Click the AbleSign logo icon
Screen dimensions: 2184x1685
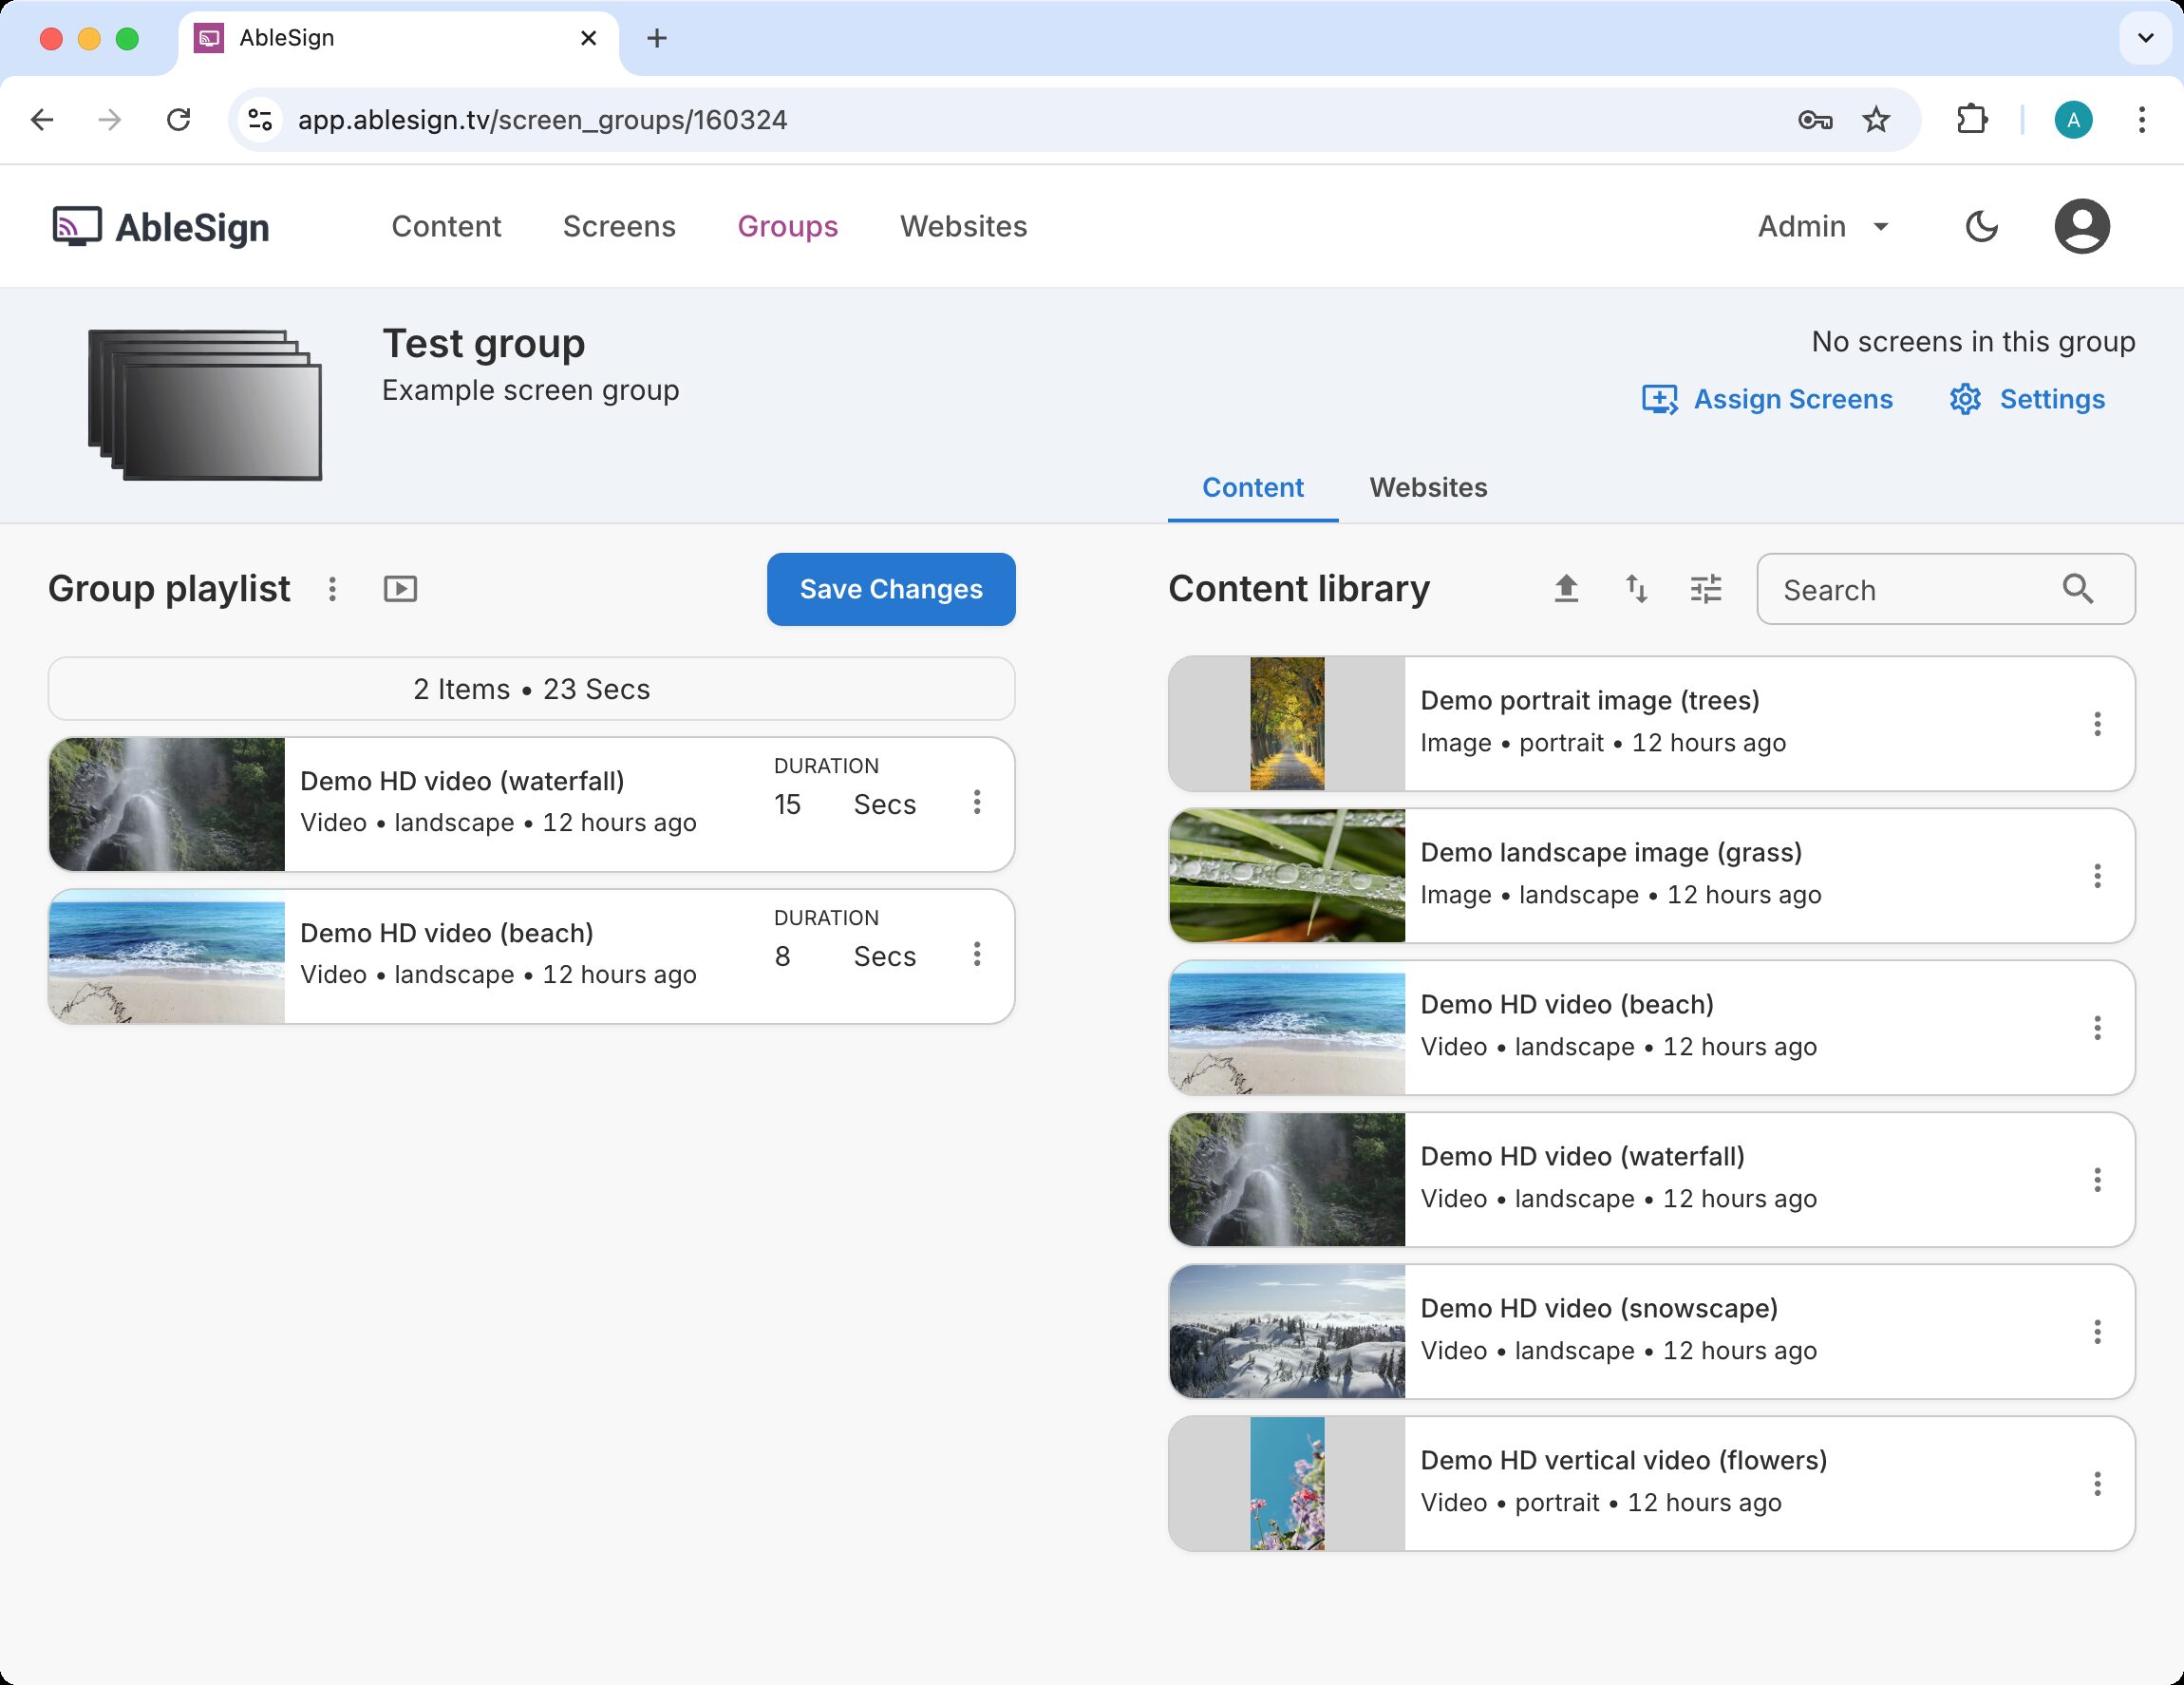(77, 227)
